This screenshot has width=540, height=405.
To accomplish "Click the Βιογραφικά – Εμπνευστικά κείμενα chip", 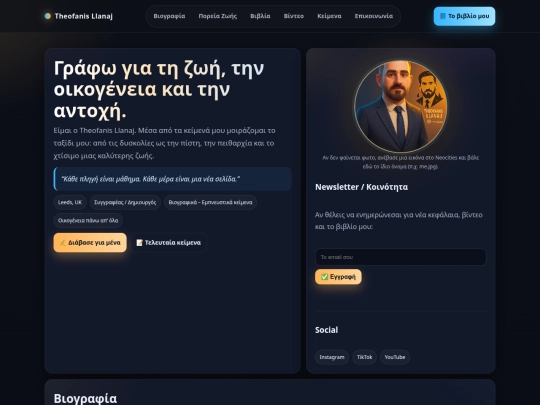I will [210, 202].
